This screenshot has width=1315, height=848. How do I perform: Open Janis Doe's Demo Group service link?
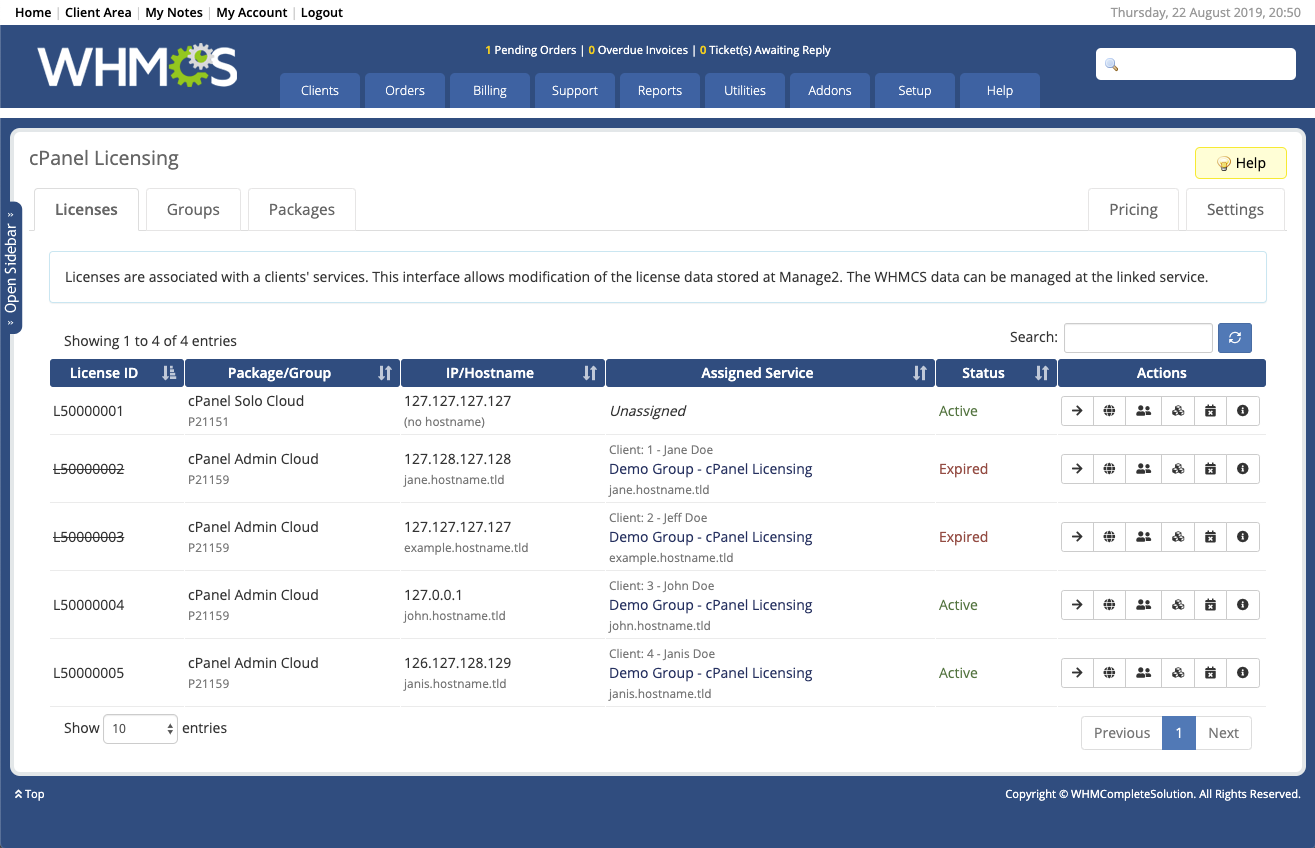pos(710,673)
